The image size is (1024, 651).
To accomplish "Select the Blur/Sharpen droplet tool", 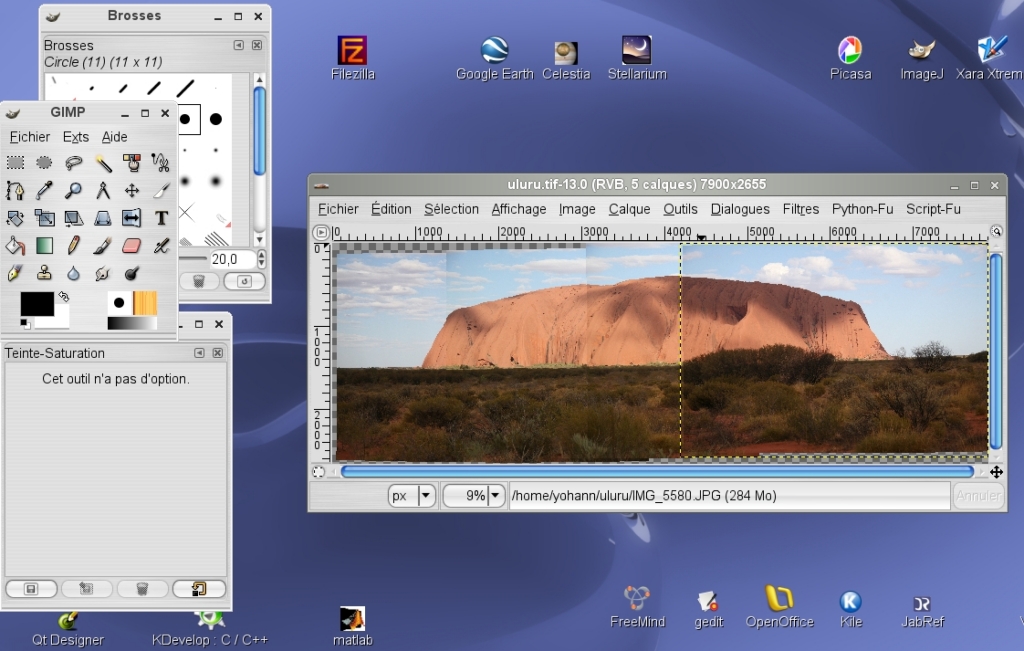I will (73, 273).
